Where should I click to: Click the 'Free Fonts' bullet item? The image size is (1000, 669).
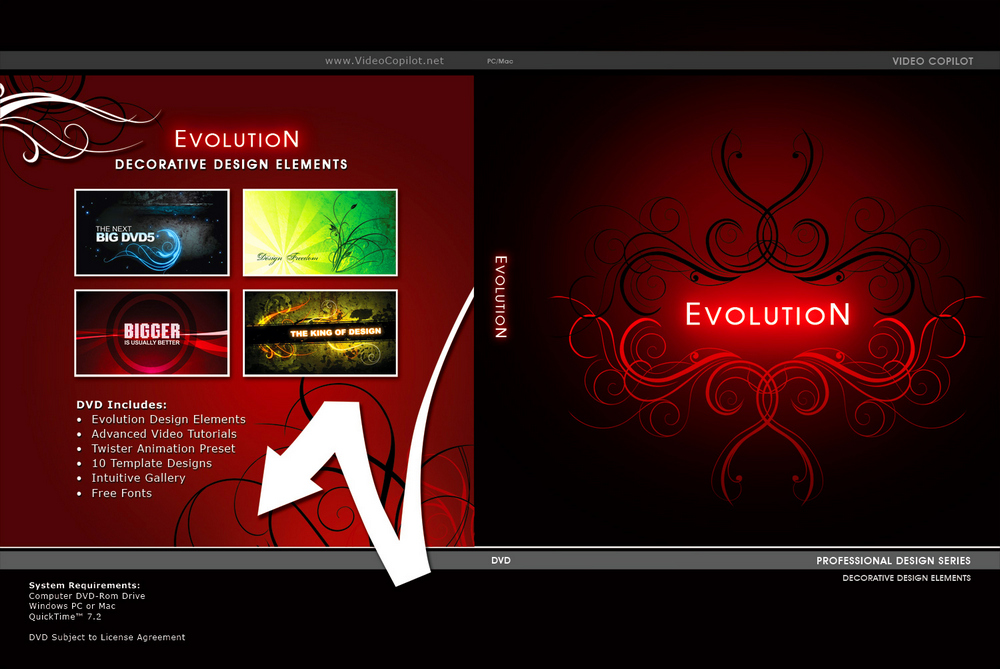tap(121, 493)
